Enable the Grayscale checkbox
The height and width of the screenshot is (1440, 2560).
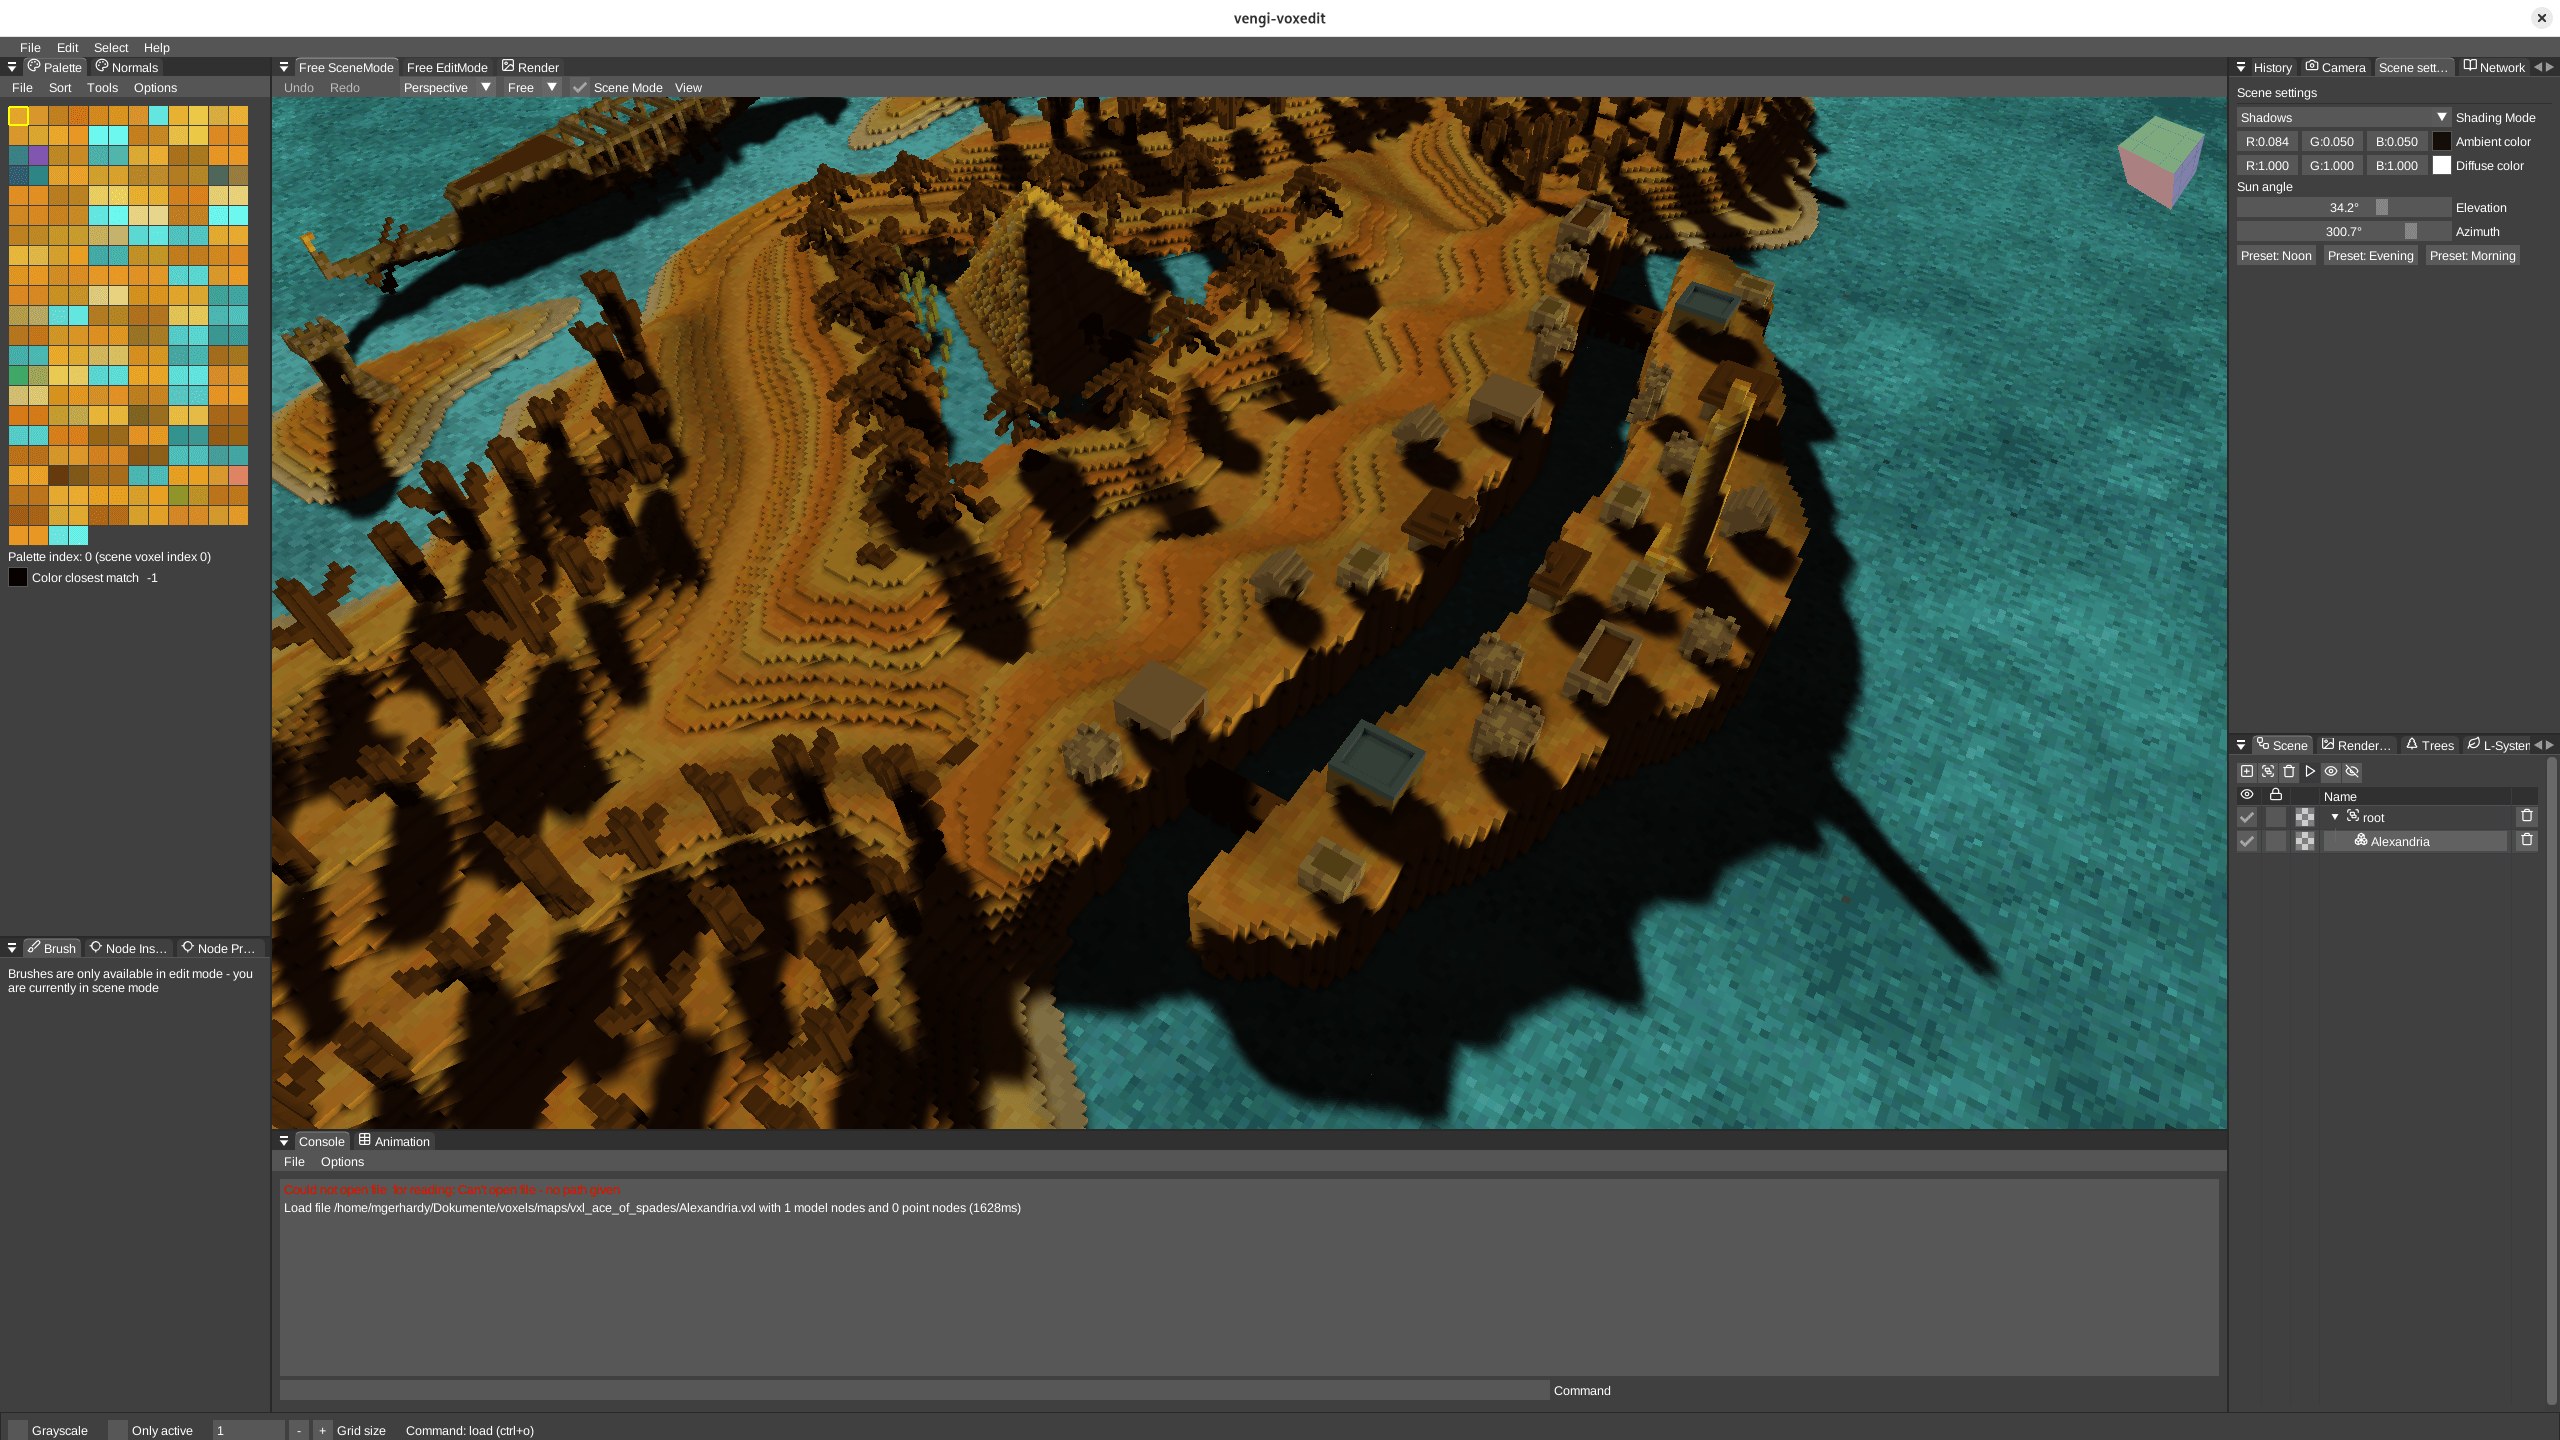(x=18, y=1430)
